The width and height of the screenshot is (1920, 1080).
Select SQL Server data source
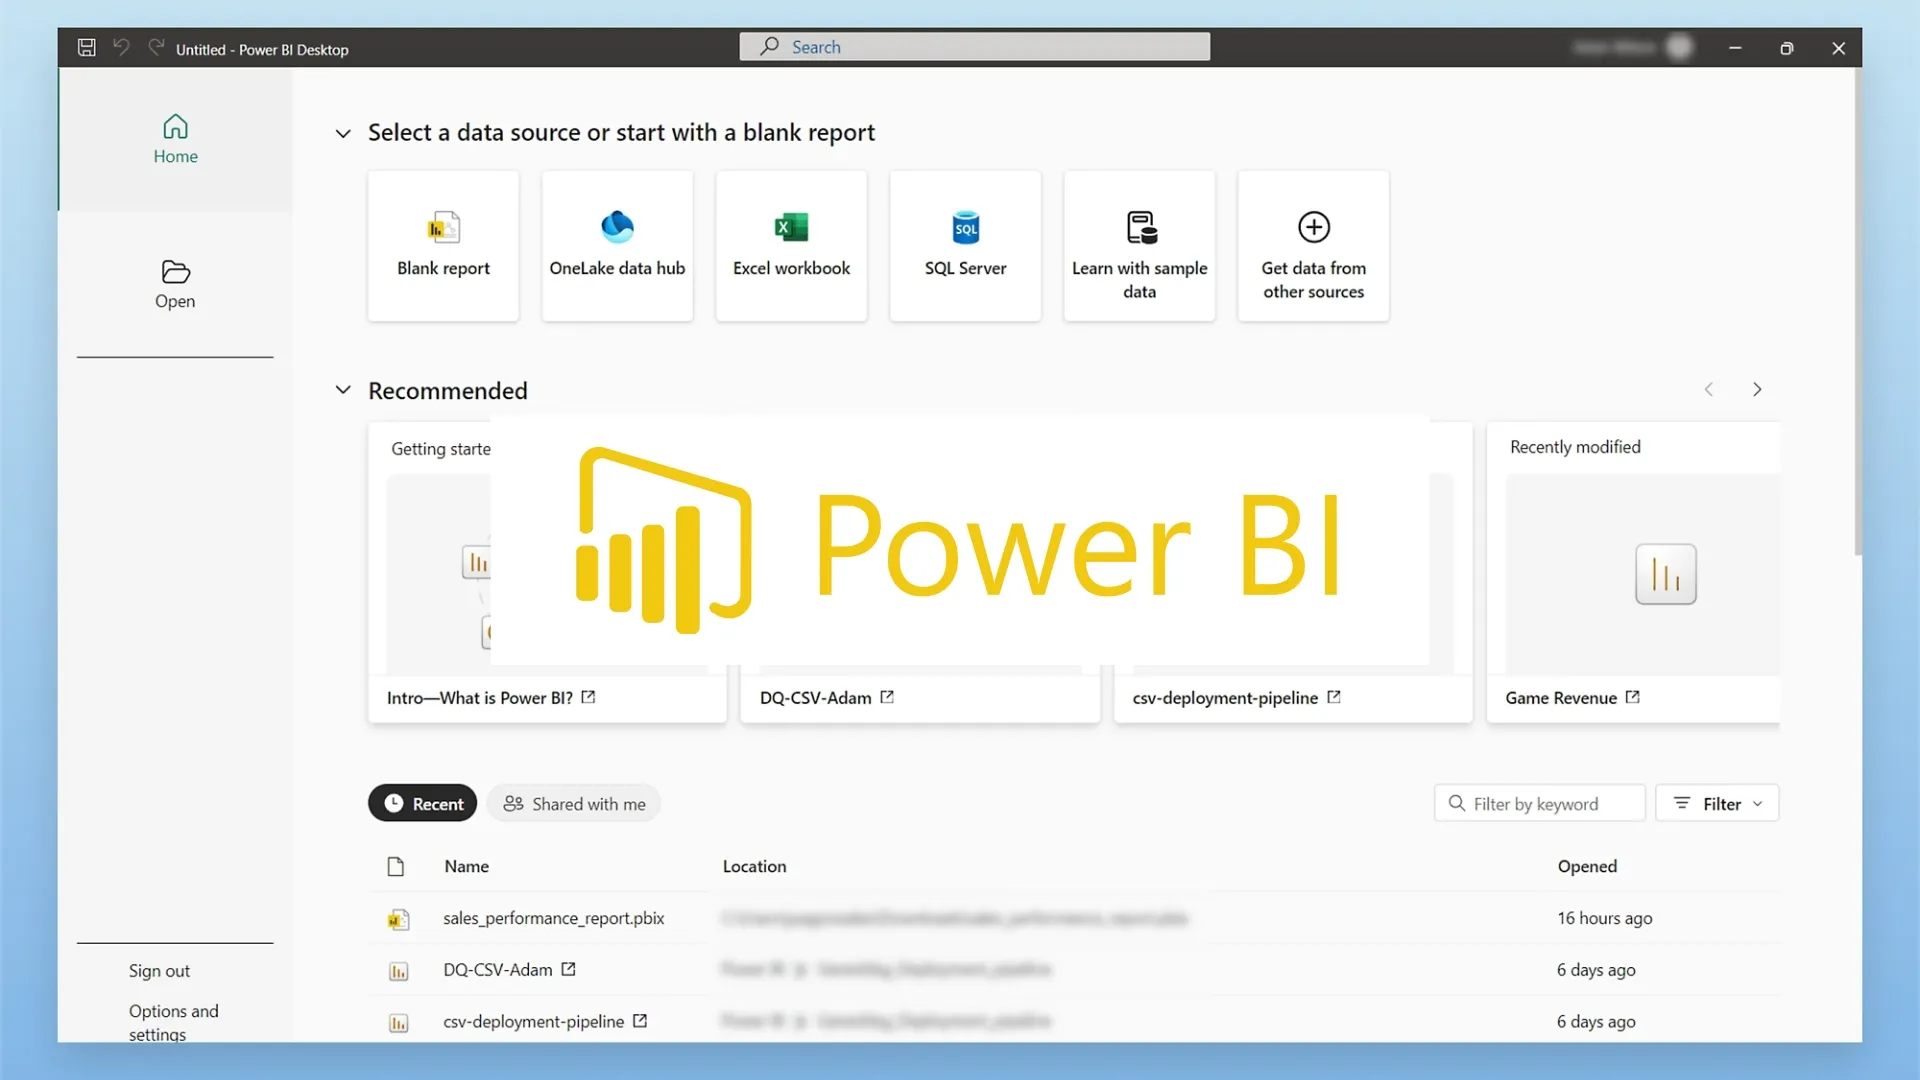click(x=965, y=246)
